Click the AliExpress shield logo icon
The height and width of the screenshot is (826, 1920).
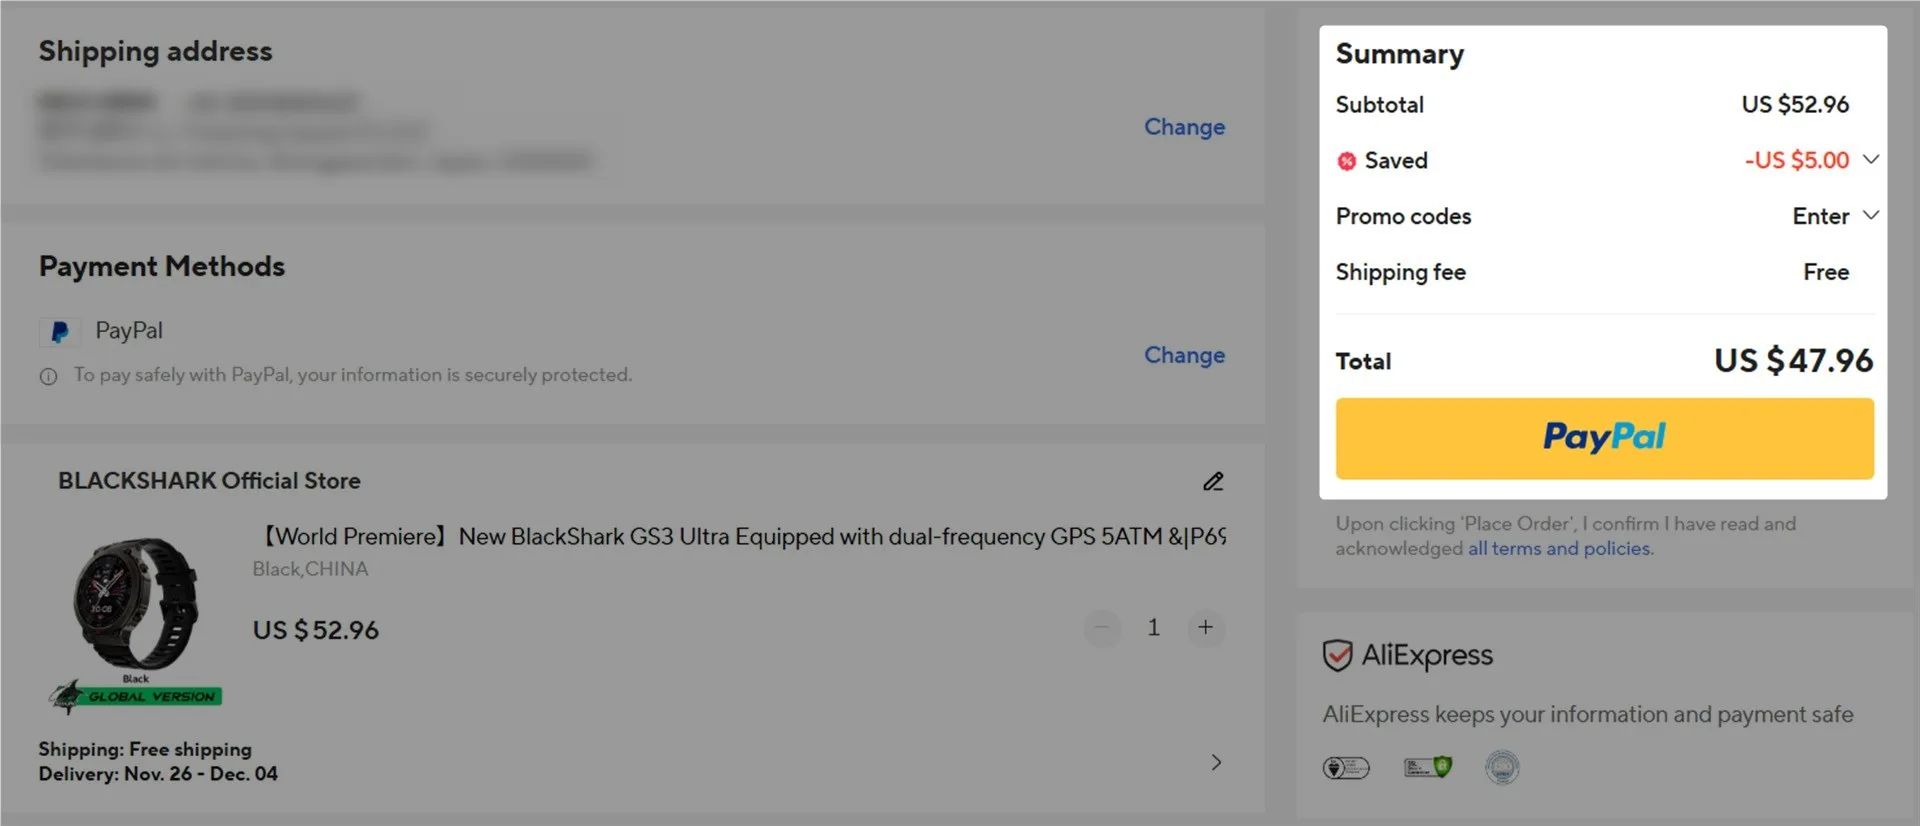[x=1337, y=656]
